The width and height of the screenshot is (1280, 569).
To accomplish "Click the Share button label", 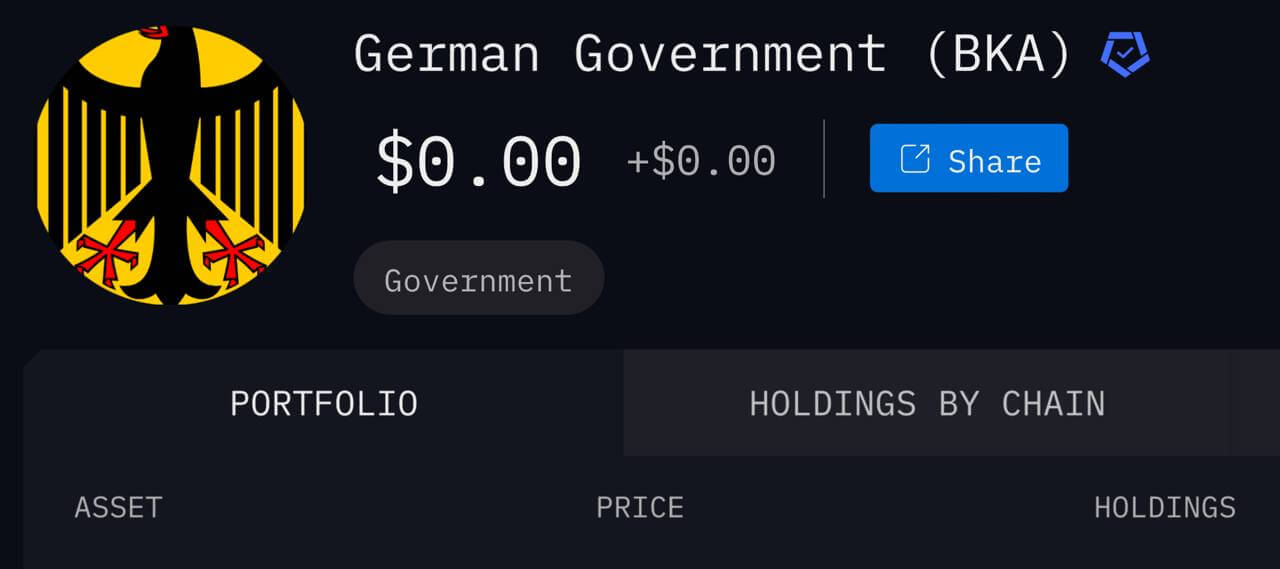I will click(x=994, y=161).
